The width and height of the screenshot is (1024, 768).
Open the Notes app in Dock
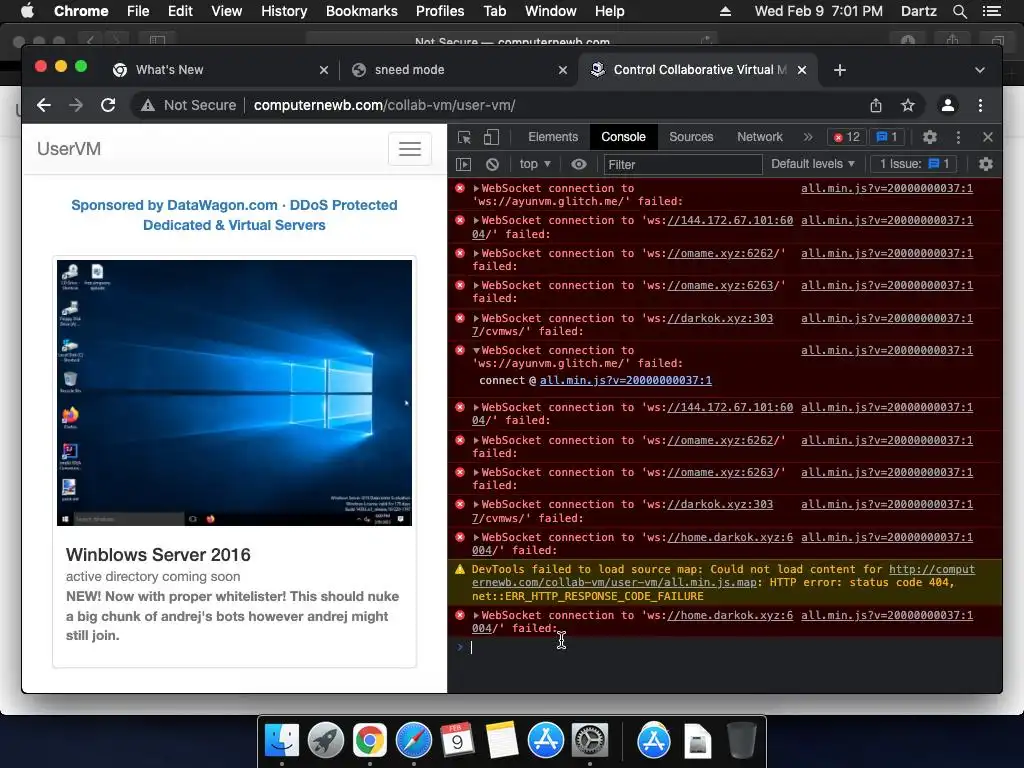point(502,741)
